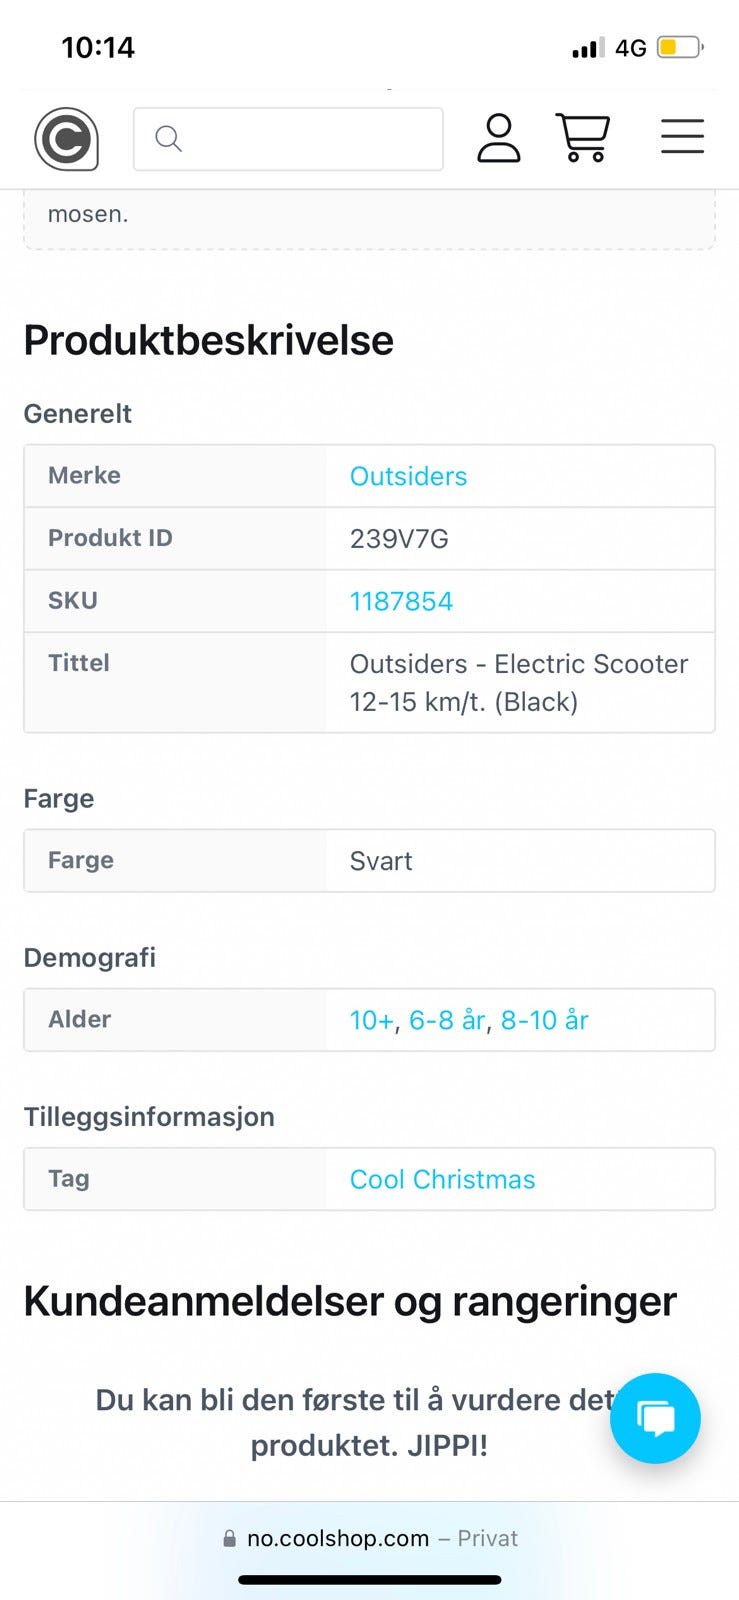Open the Cool Christmas tag link
The height and width of the screenshot is (1600, 739).
(x=442, y=1179)
